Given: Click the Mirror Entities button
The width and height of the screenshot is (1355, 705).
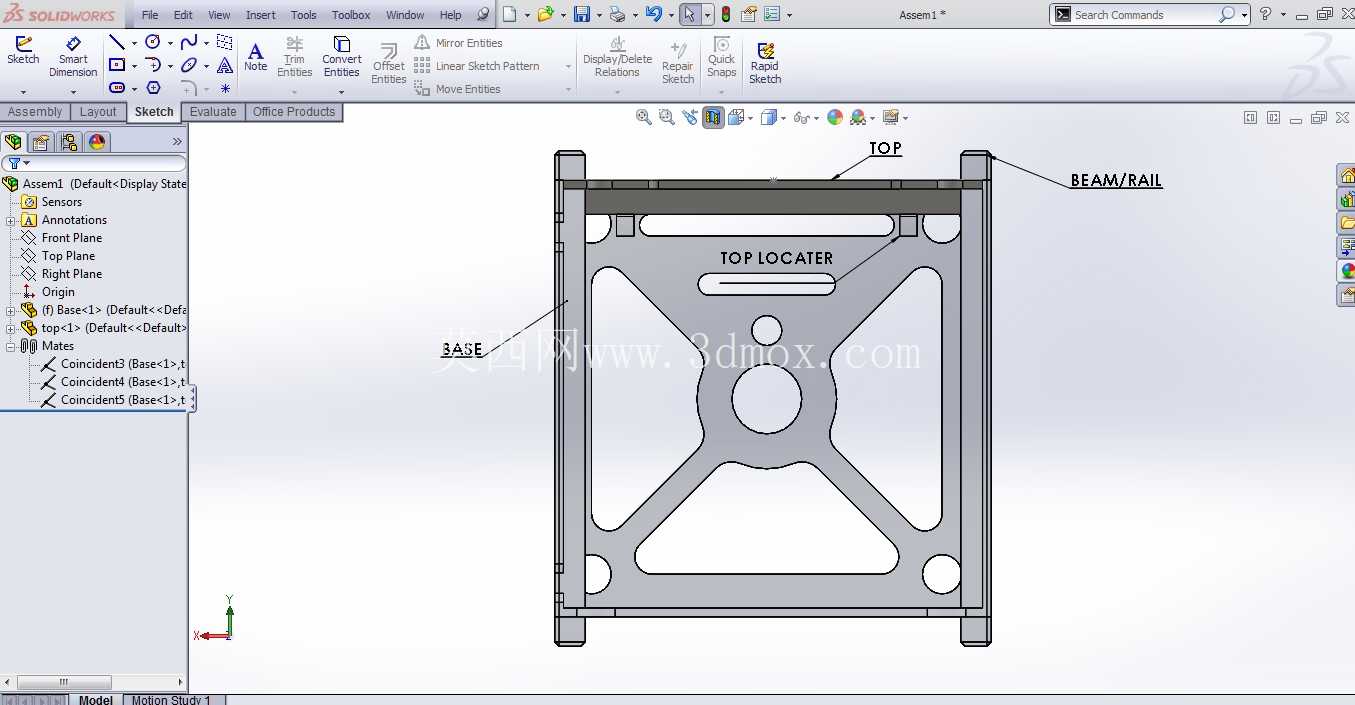Looking at the screenshot, I should 459,43.
